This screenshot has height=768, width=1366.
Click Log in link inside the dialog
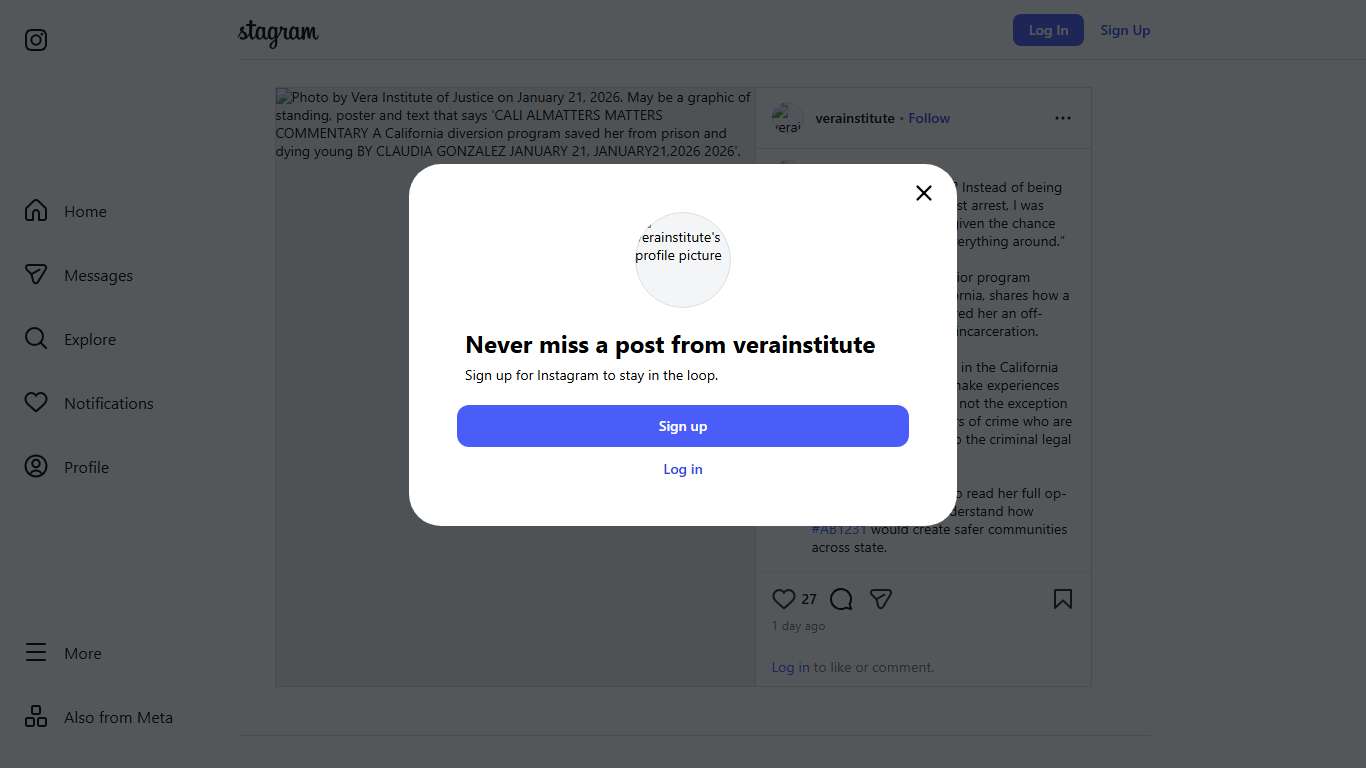click(x=683, y=470)
